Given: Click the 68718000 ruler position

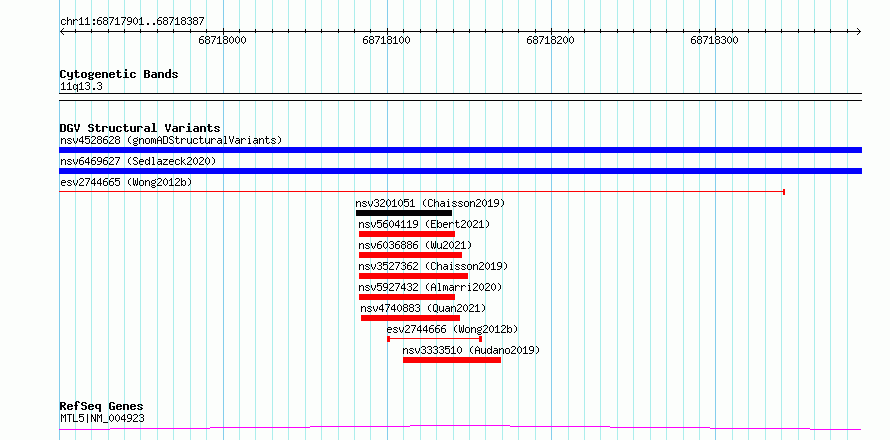Looking at the screenshot, I should click(222, 41).
